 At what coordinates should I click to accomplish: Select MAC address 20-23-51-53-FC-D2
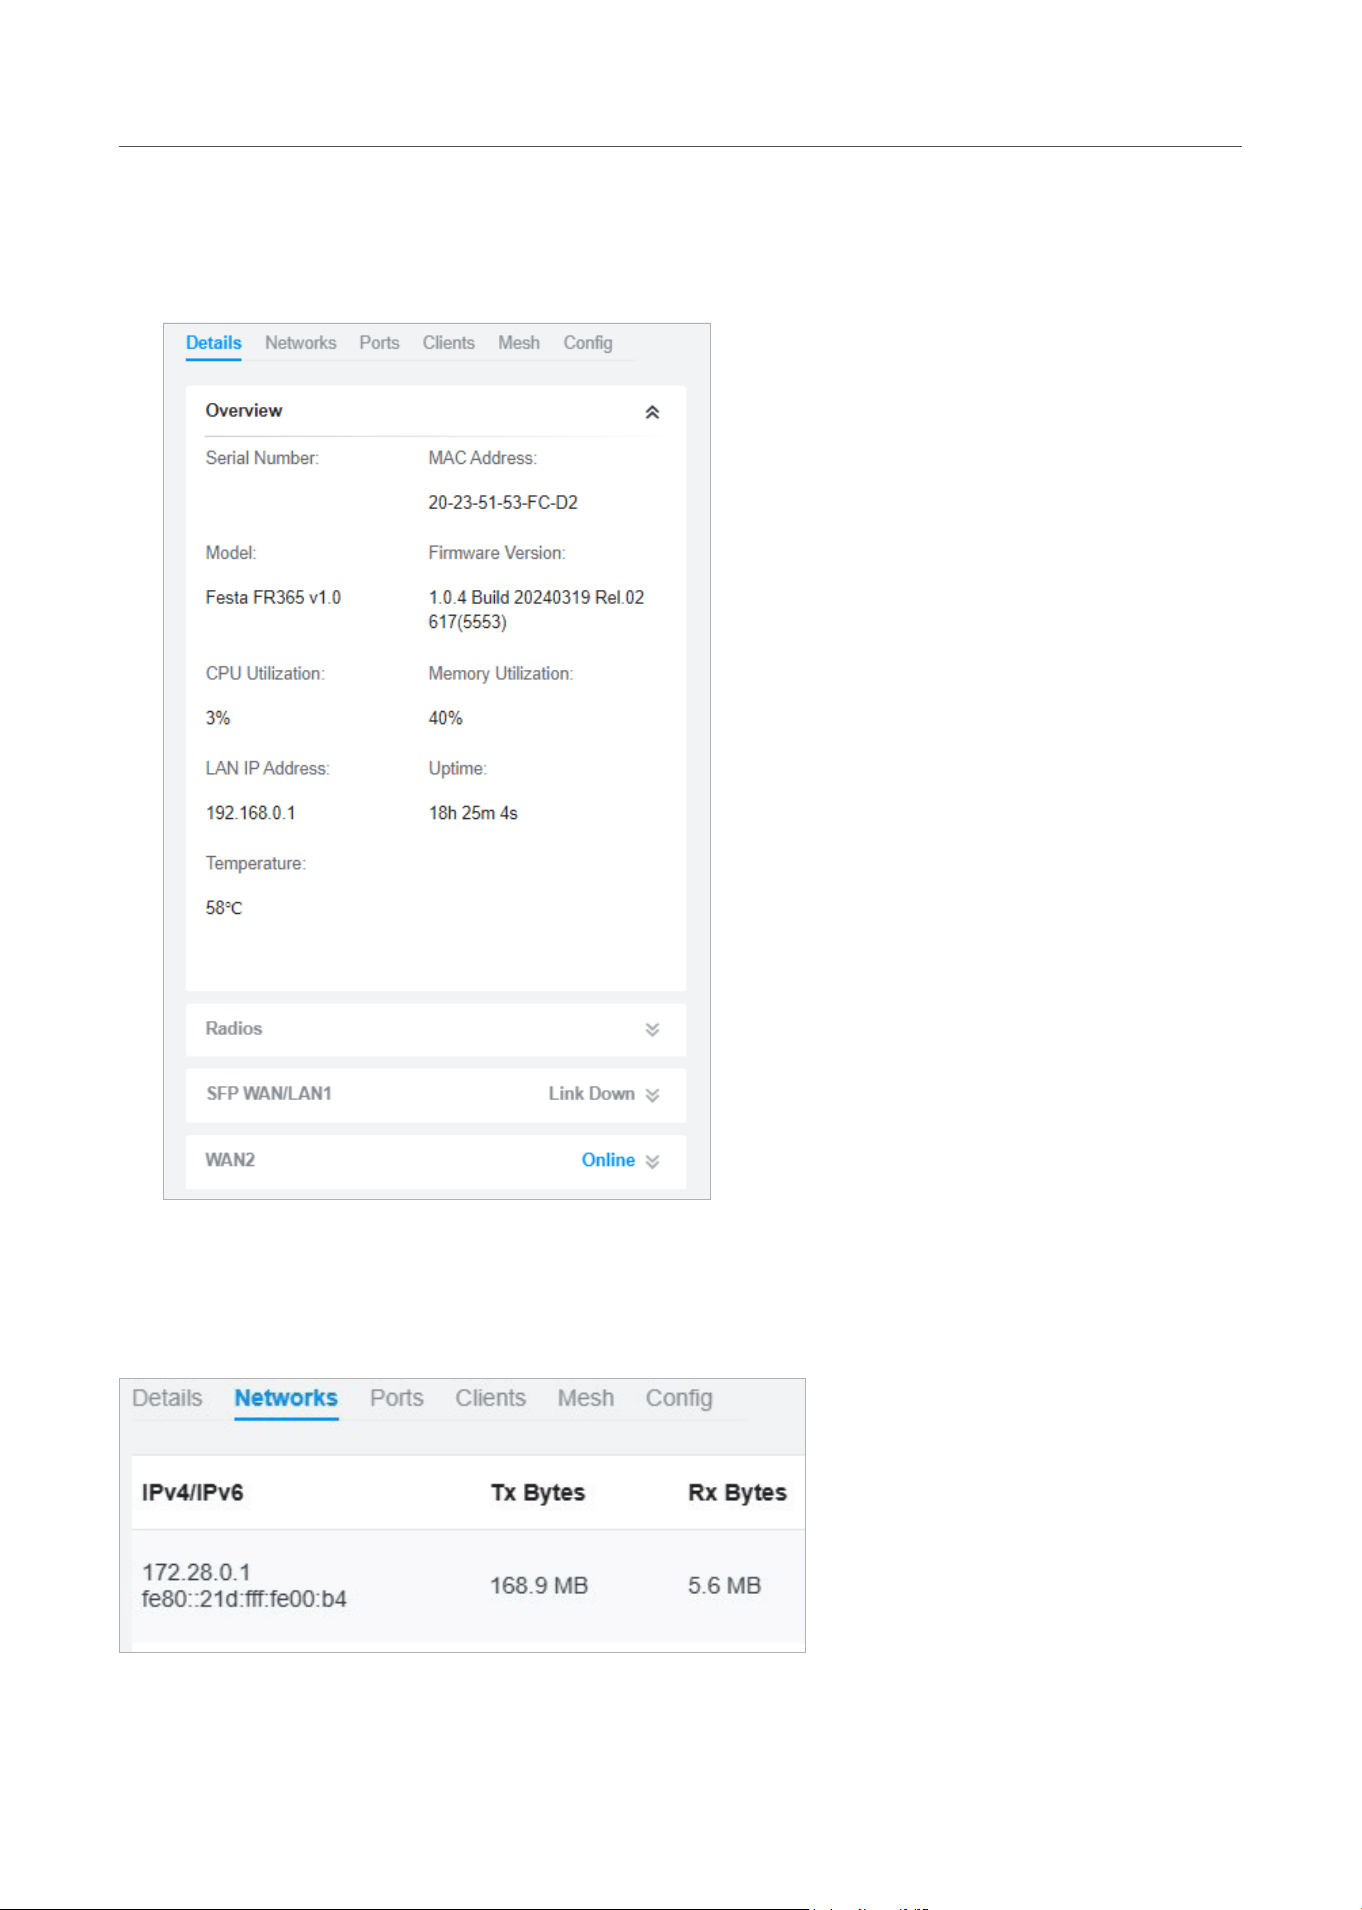tap(503, 503)
